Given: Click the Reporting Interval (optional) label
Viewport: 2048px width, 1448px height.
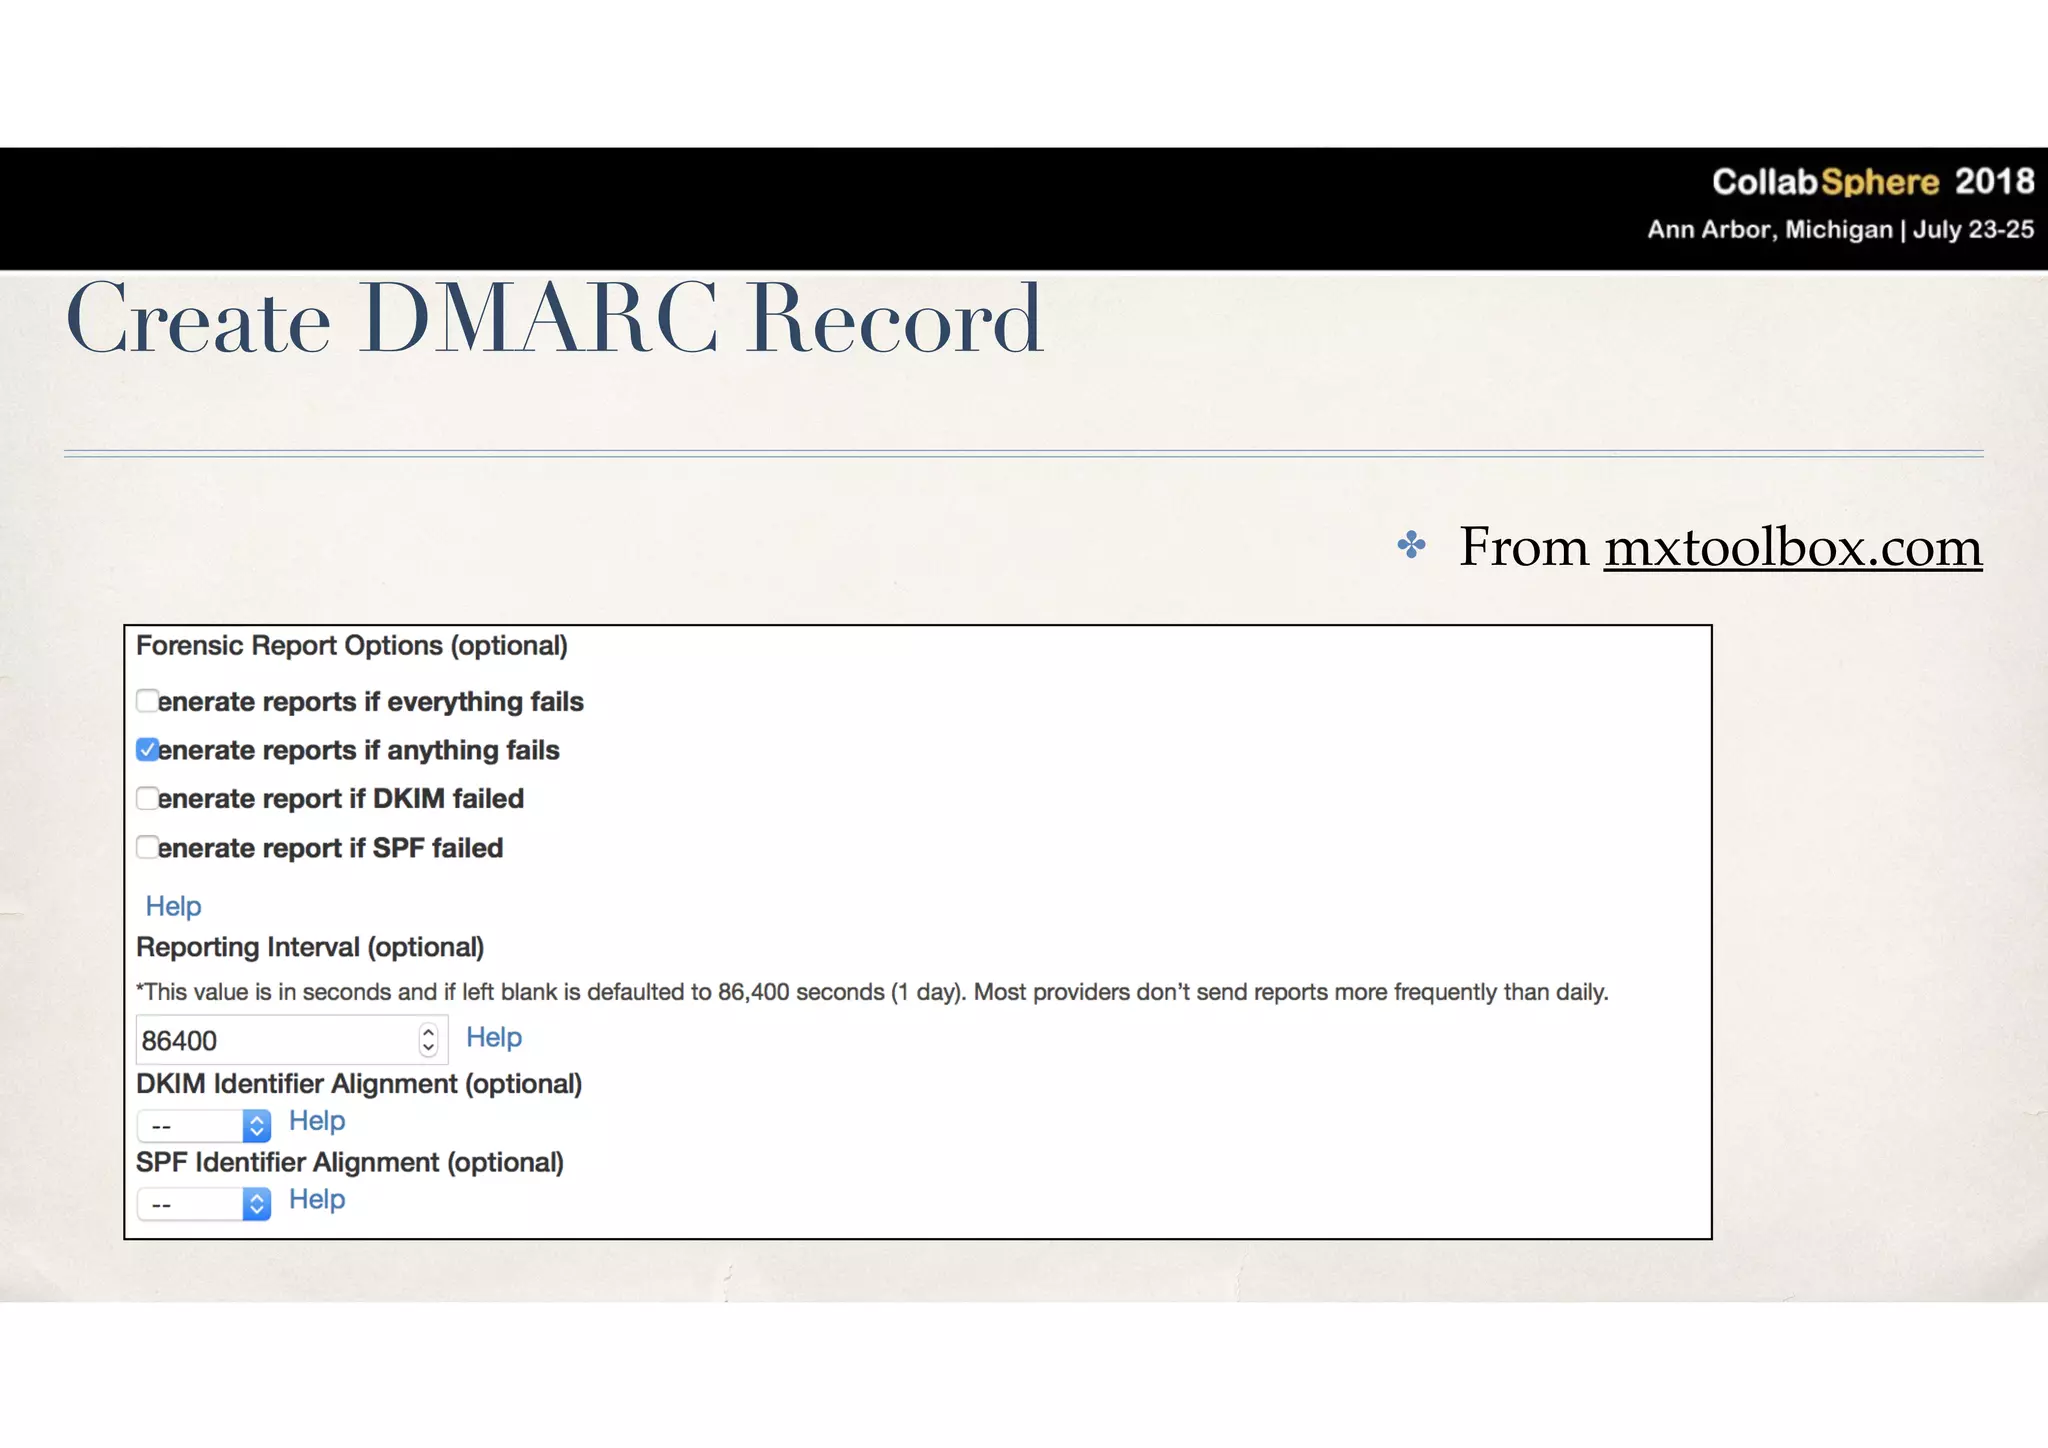Looking at the screenshot, I should (x=310, y=947).
